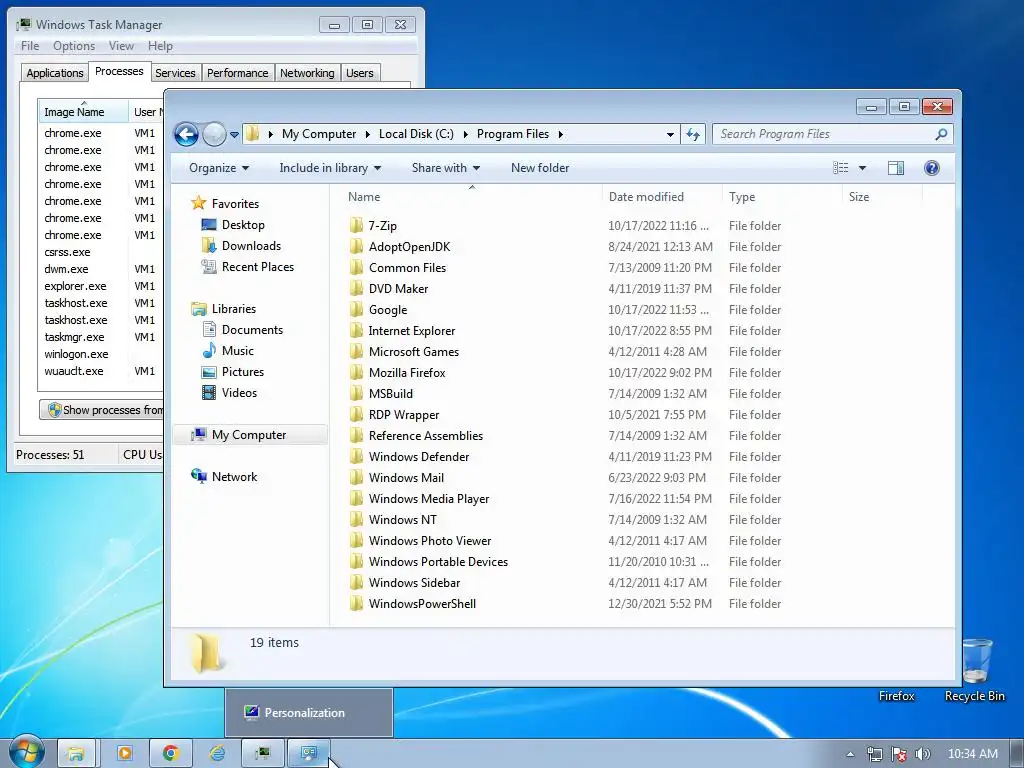This screenshot has height=768, width=1024.
Task: Expand arrow after Program Files breadcrumb
Action: click(560, 135)
